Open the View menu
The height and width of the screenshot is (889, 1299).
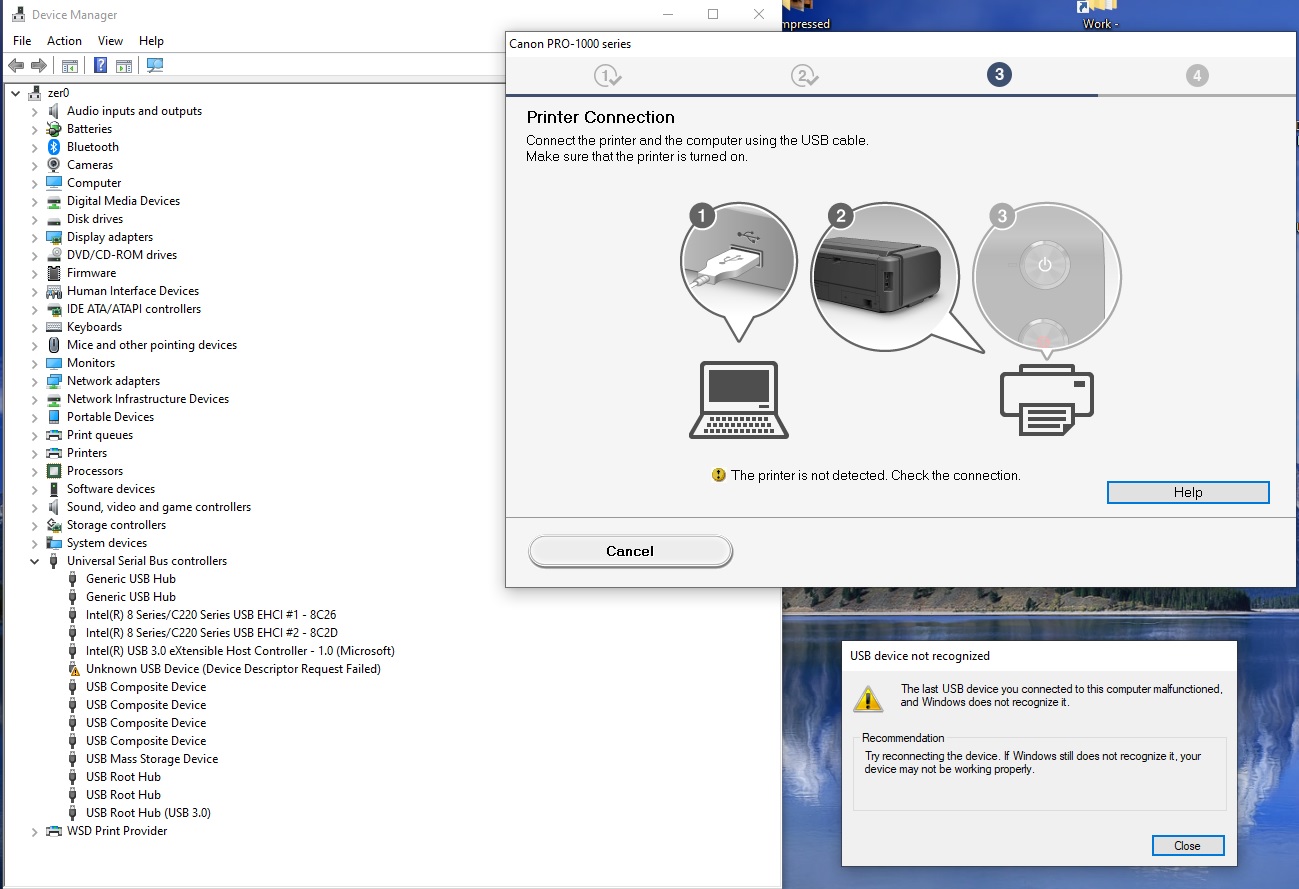click(x=110, y=41)
